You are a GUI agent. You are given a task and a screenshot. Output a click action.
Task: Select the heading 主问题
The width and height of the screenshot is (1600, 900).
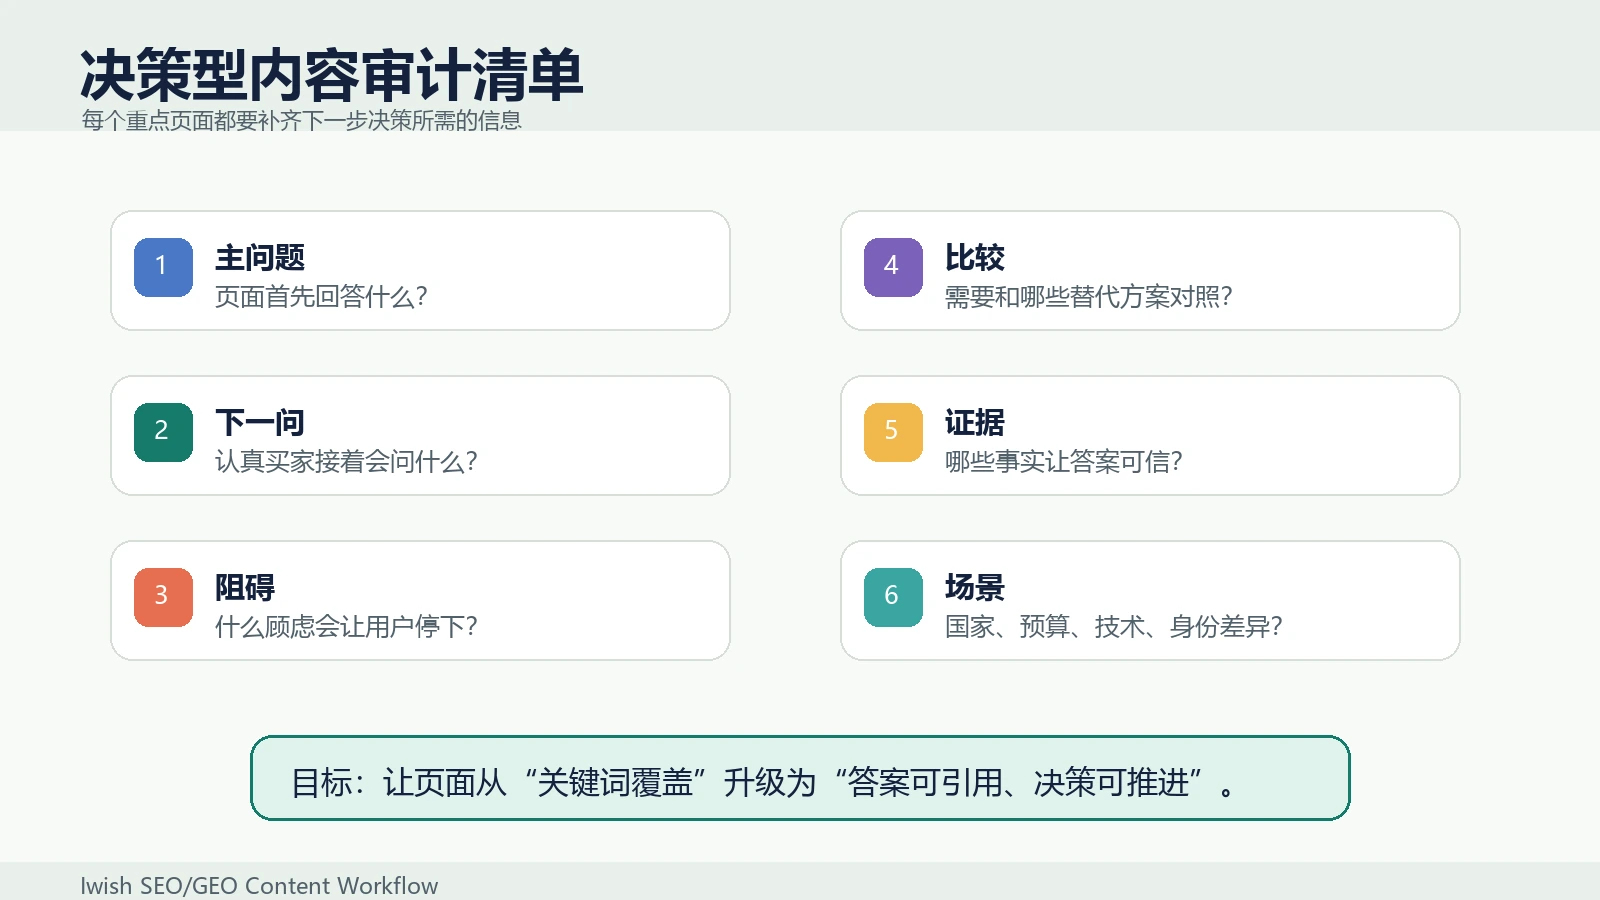tap(260, 258)
